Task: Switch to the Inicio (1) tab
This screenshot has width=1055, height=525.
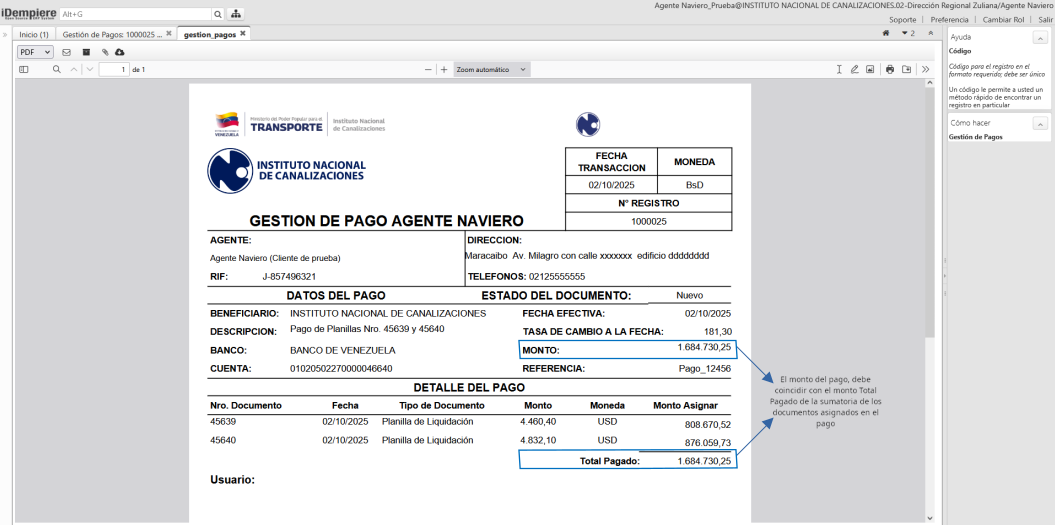Action: (34, 34)
